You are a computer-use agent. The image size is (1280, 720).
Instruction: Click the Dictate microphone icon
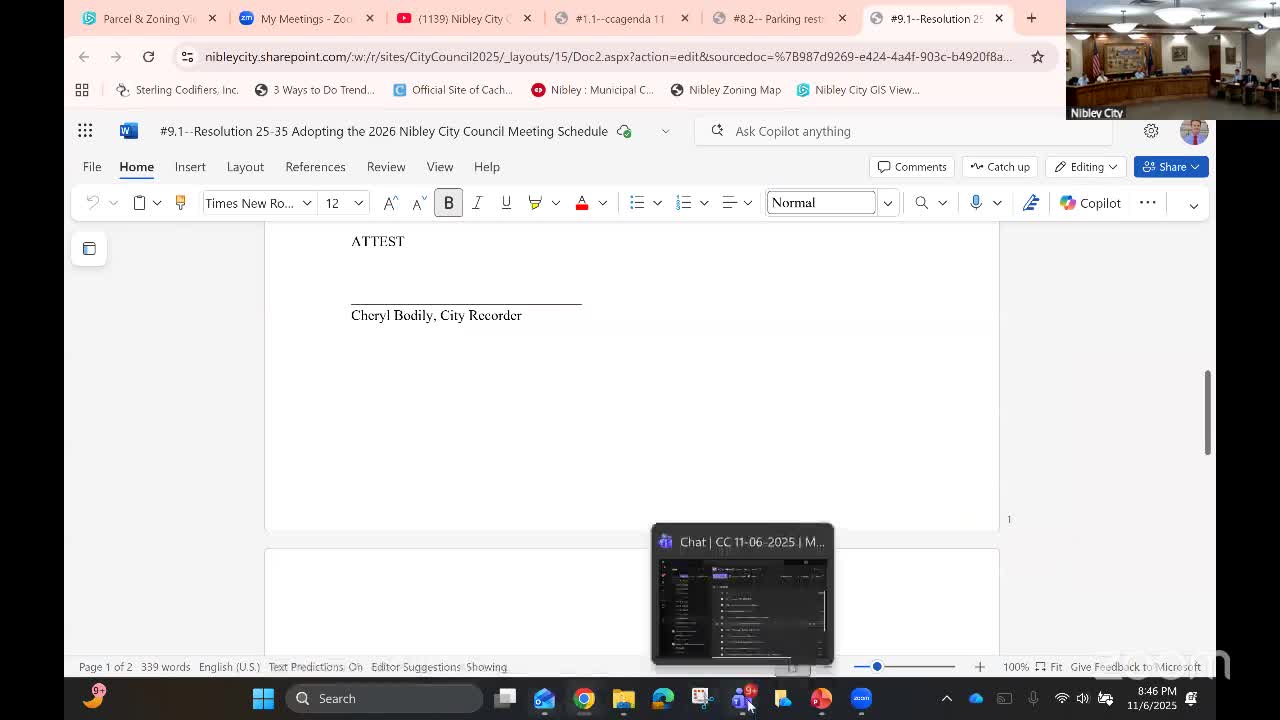pyautogui.click(x=976, y=203)
